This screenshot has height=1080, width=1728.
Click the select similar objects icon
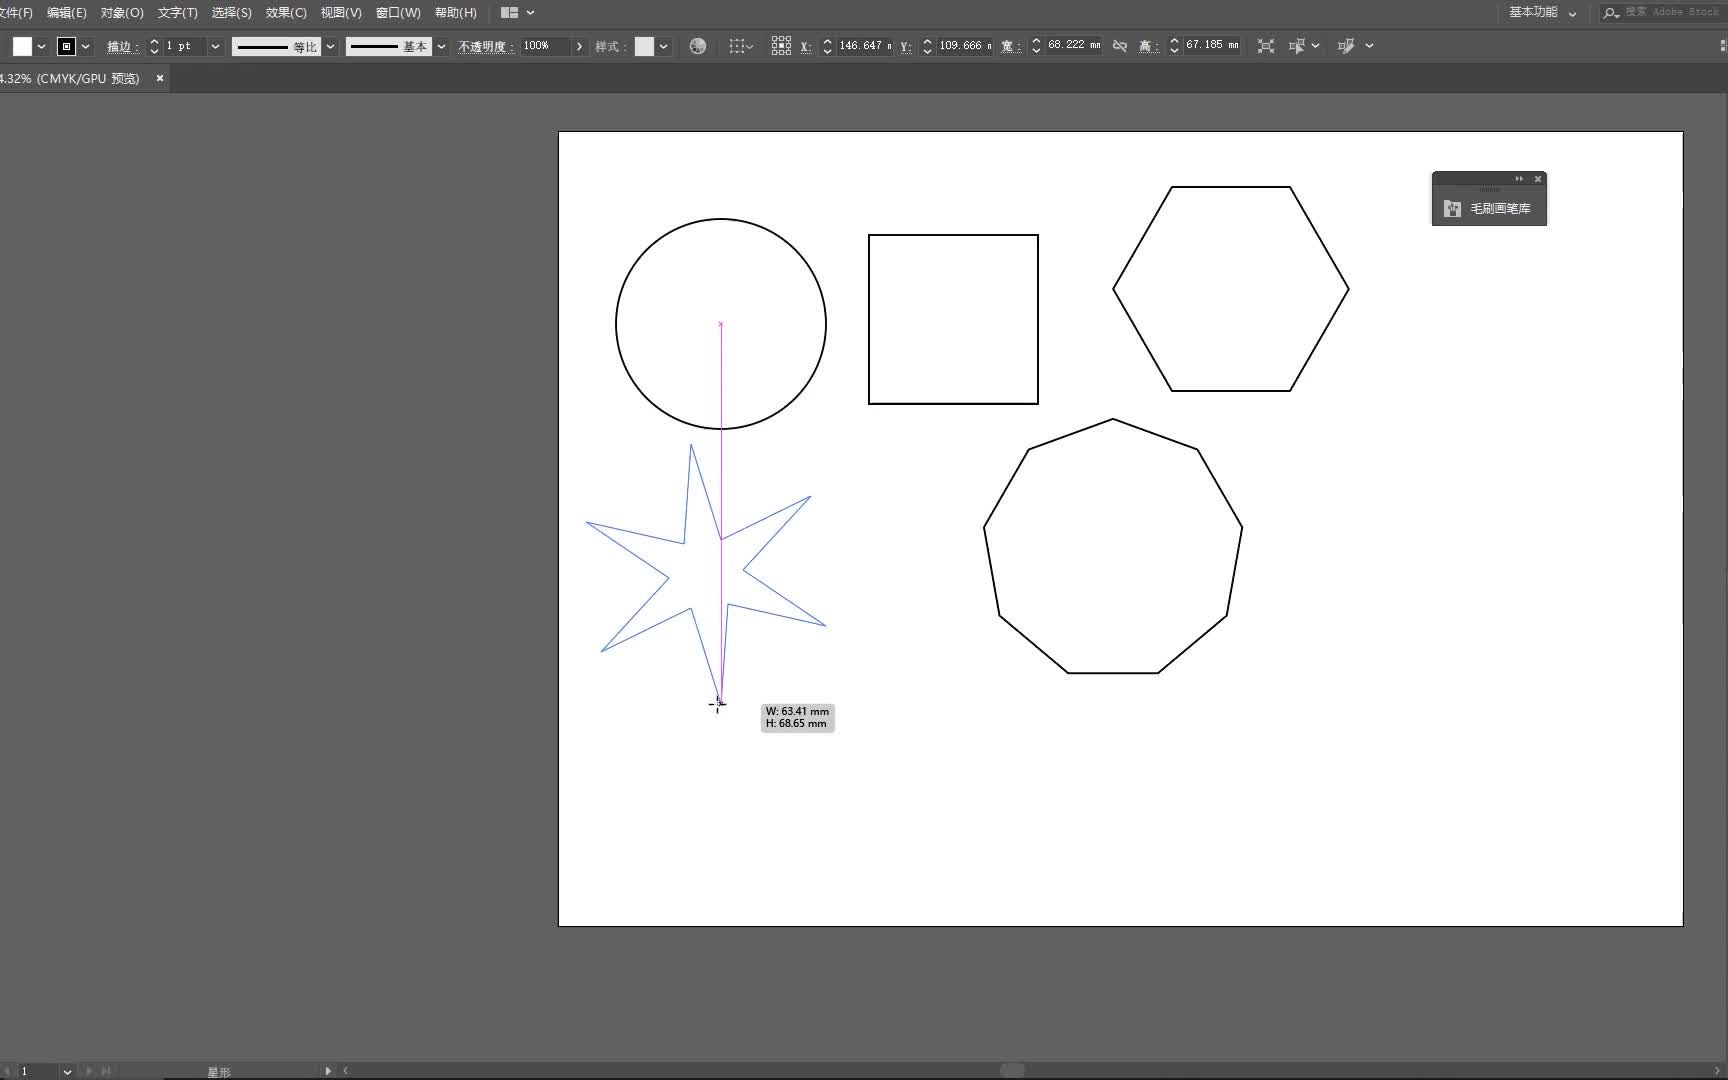click(x=1346, y=46)
